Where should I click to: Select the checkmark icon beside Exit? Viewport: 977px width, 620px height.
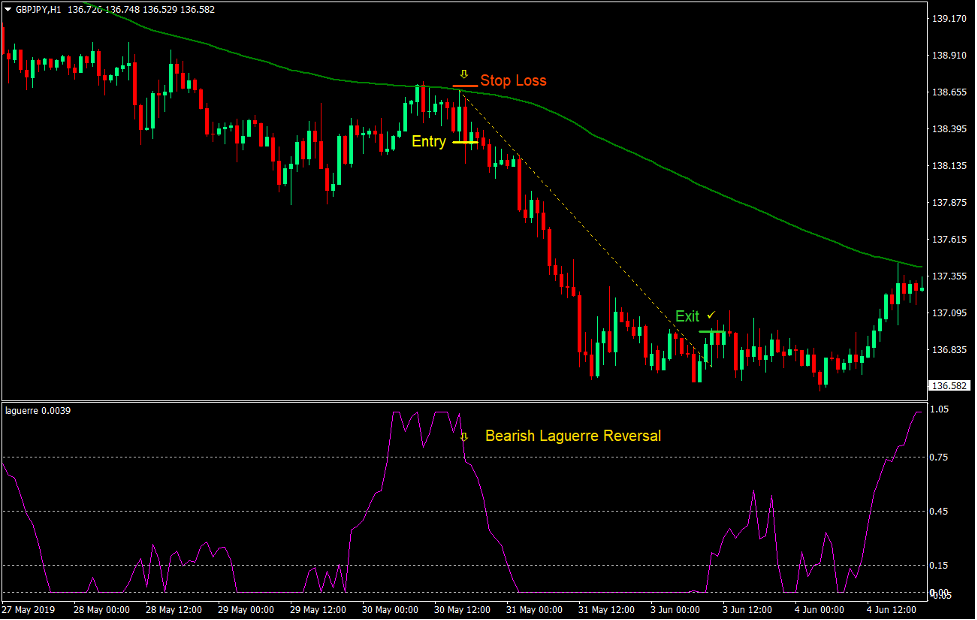(x=710, y=314)
